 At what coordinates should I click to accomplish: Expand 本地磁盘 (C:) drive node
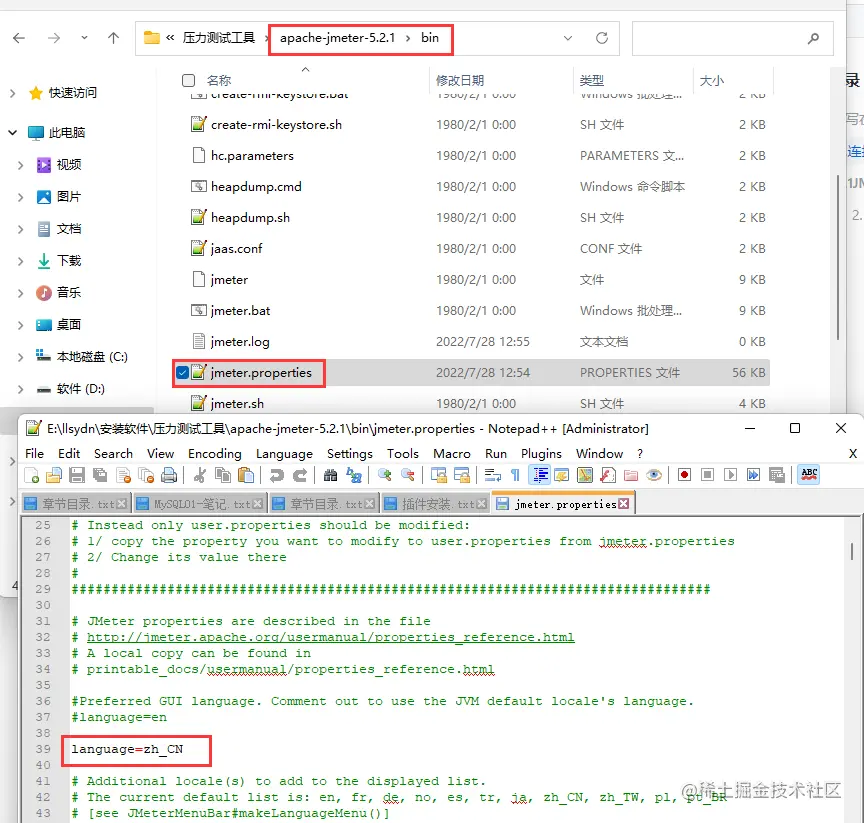click(x=20, y=357)
